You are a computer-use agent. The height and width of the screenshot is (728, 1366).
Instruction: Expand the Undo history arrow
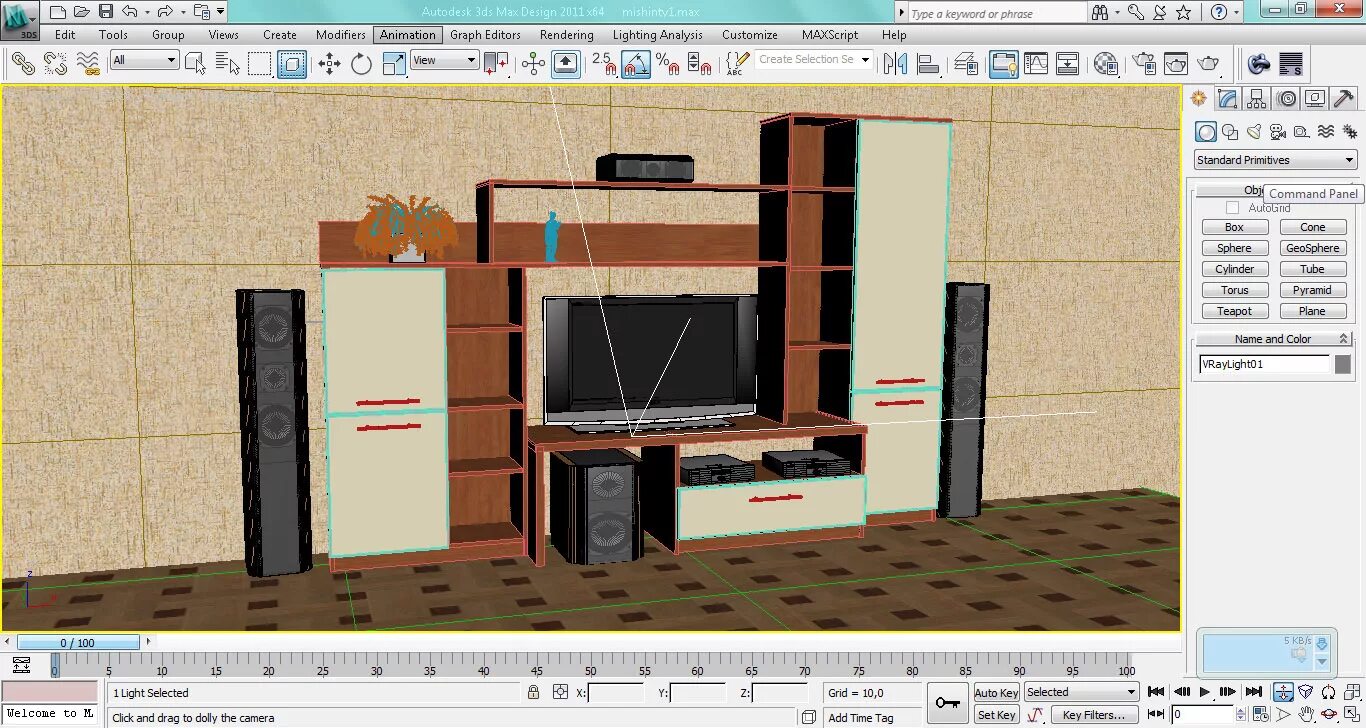coord(146,12)
